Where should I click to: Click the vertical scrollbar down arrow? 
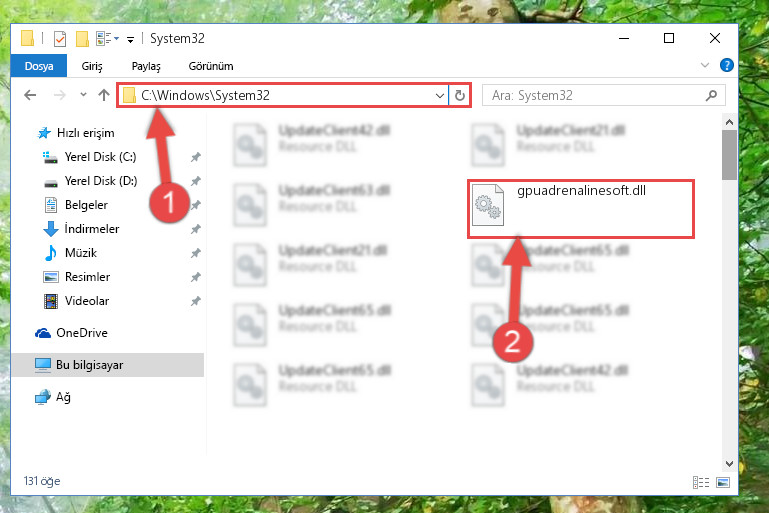point(729,463)
